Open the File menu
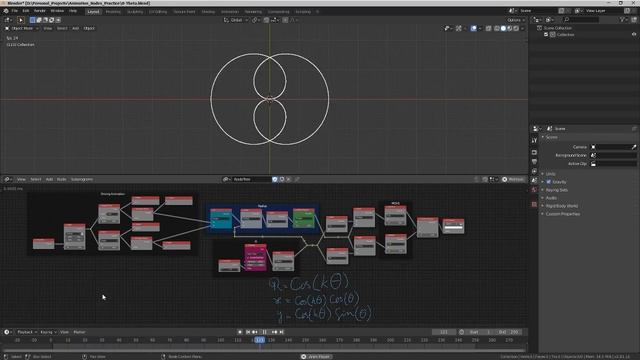The height and width of the screenshot is (360, 640). [x=15, y=11]
